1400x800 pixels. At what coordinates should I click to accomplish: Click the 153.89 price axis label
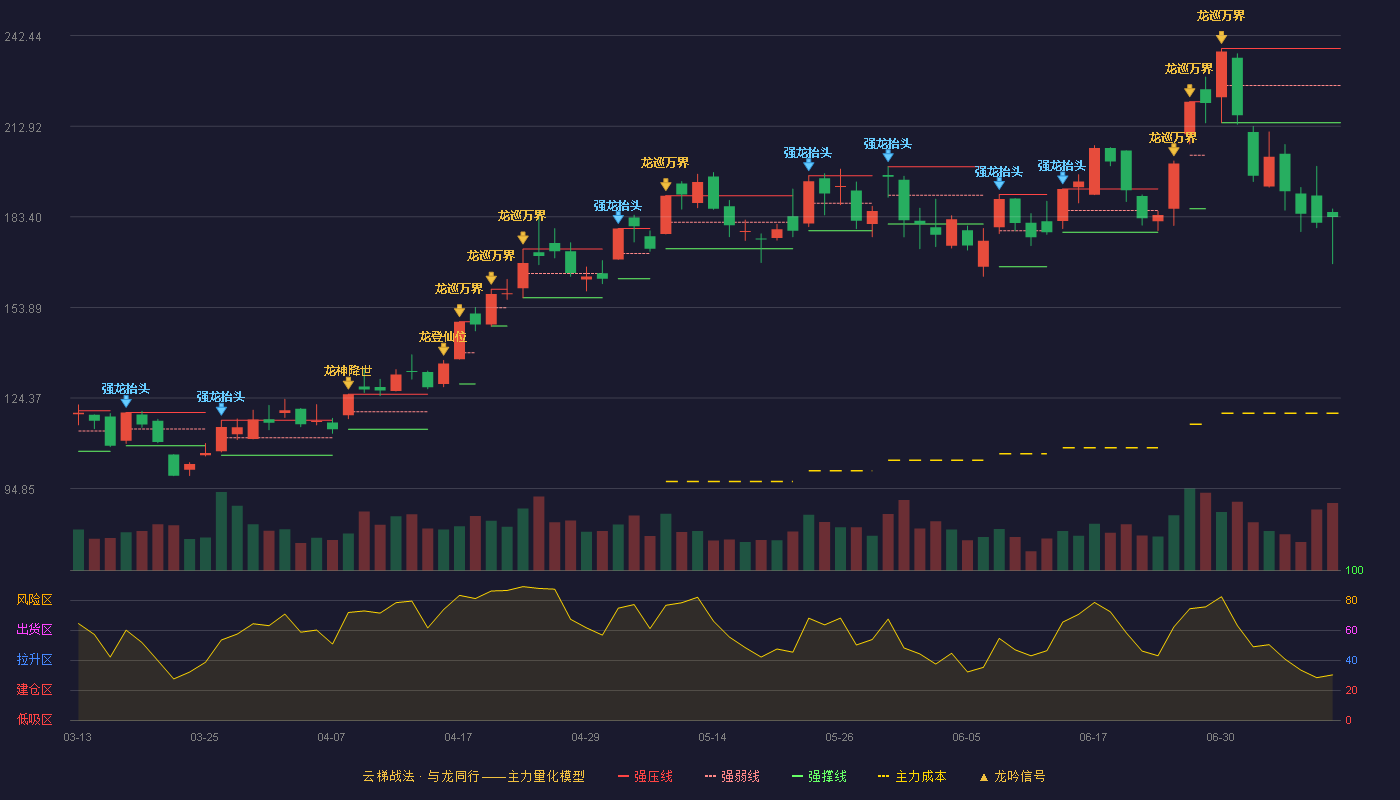coord(23,308)
